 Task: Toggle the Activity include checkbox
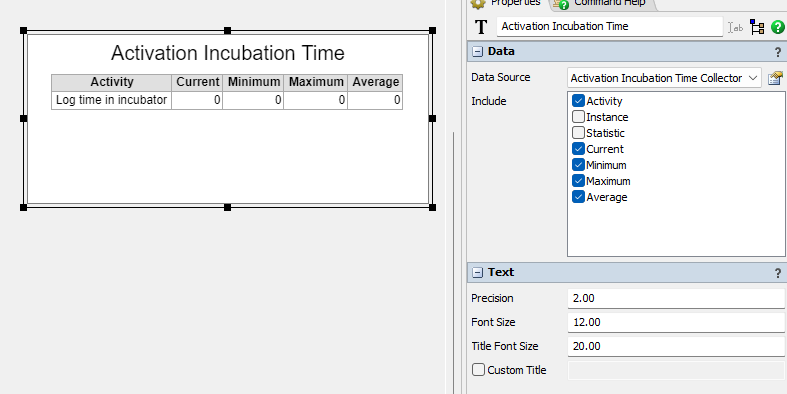(x=578, y=101)
